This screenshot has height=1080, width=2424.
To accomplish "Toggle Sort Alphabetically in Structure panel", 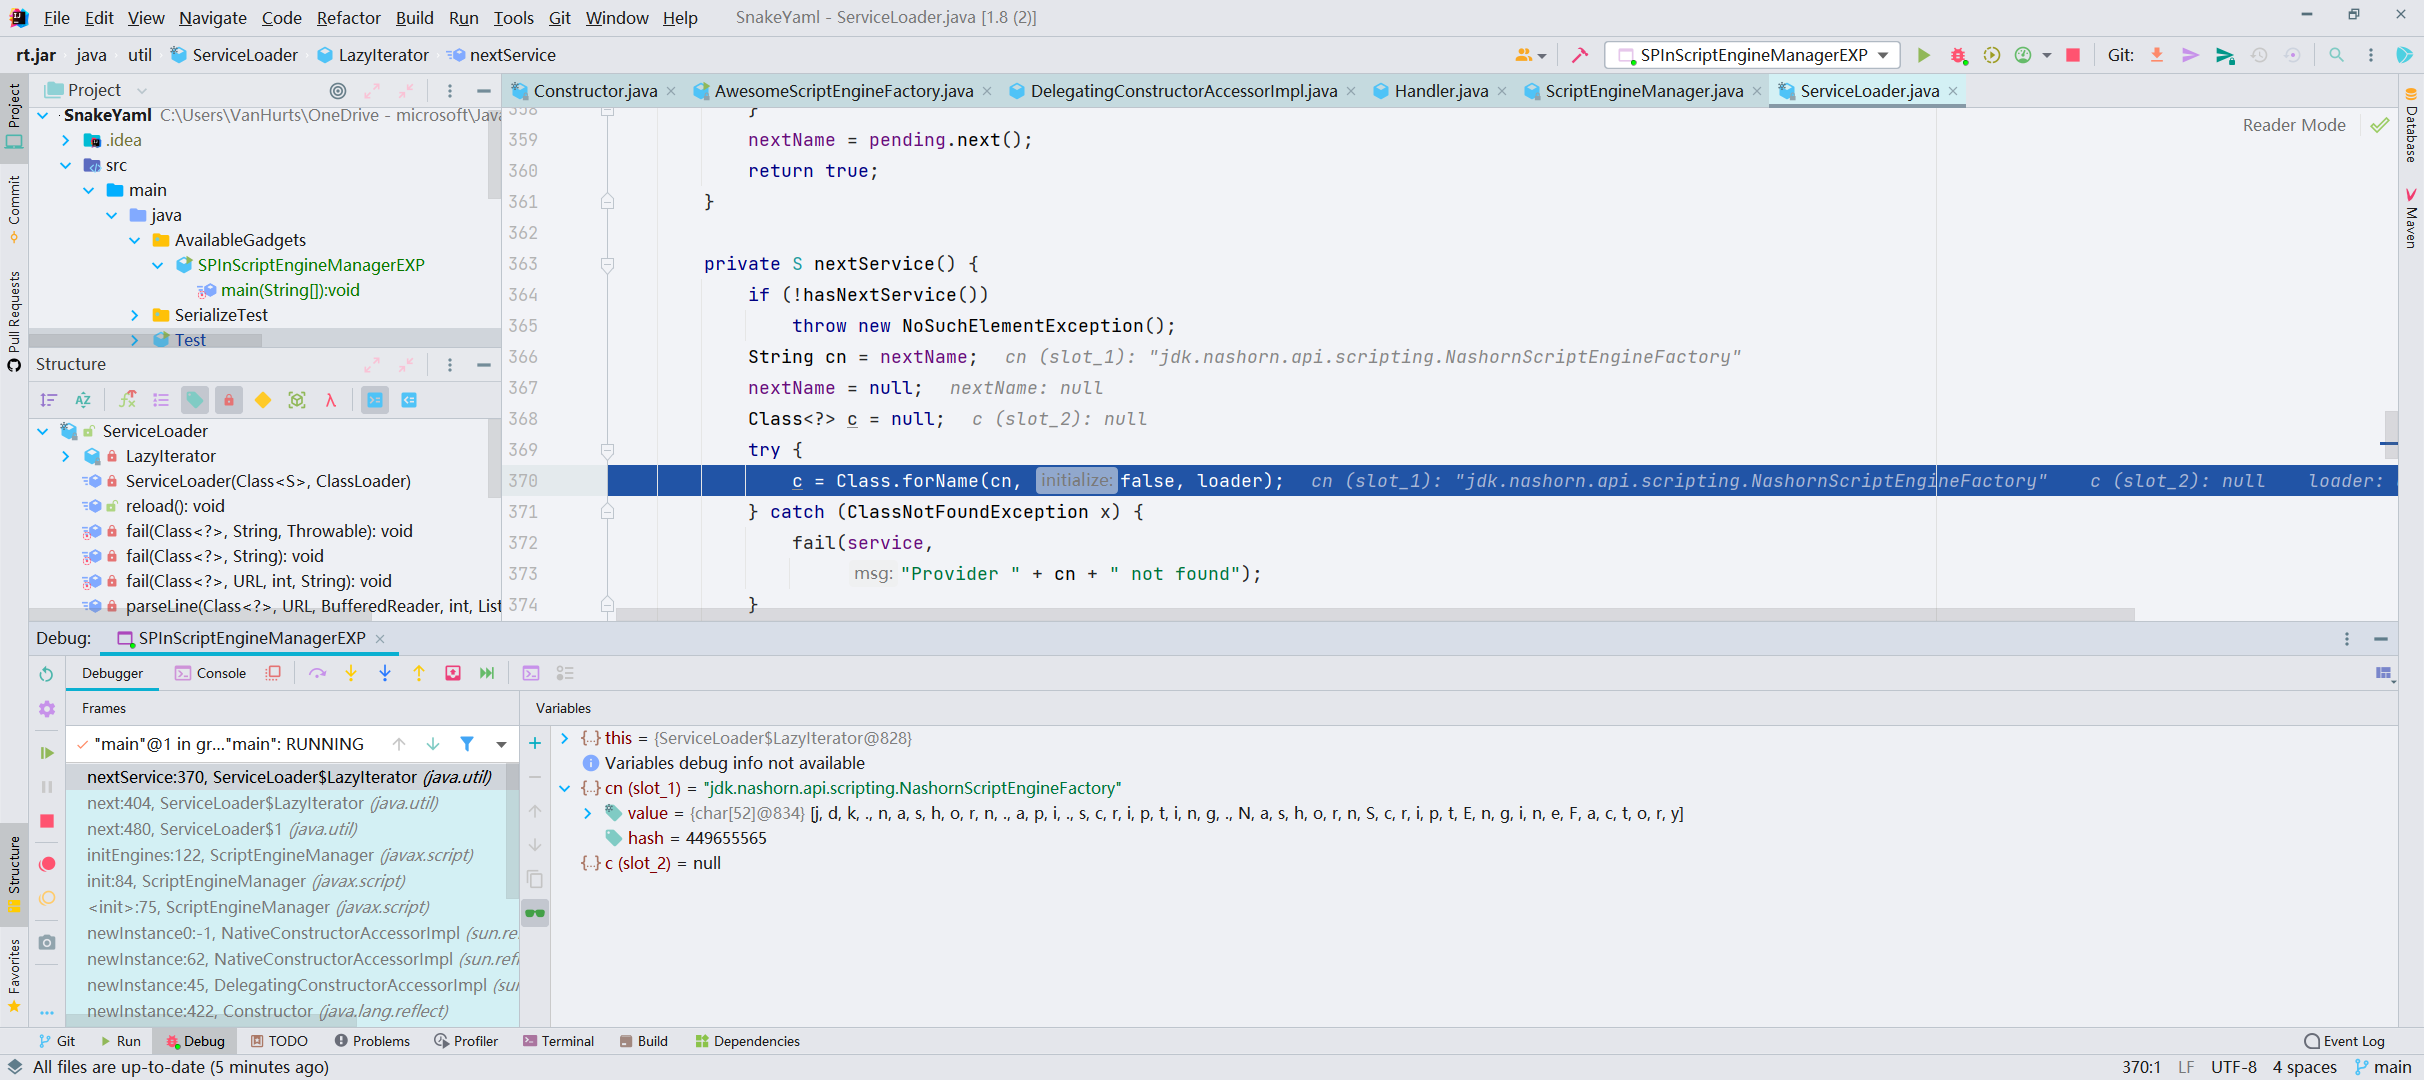I will tap(83, 399).
